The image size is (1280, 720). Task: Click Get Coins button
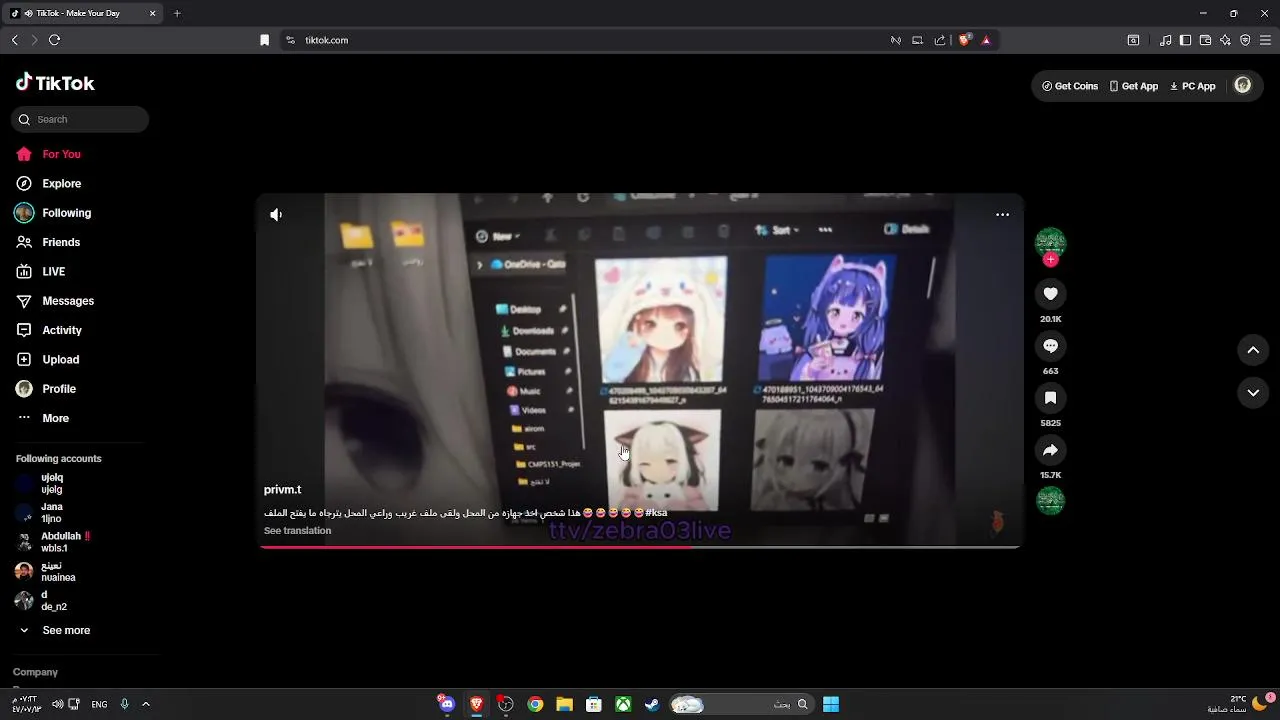1070,86
